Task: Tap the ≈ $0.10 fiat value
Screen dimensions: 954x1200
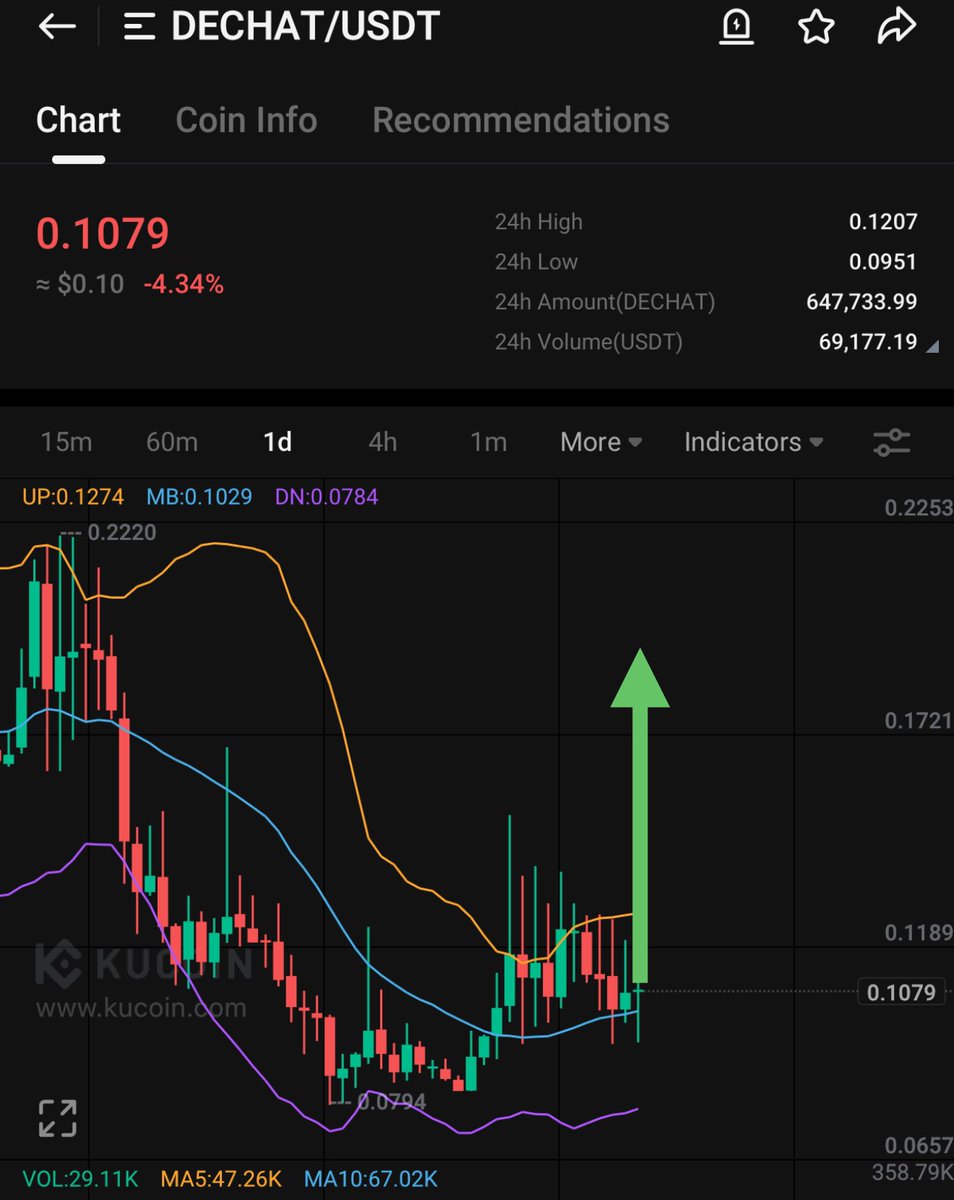Action: [80, 285]
